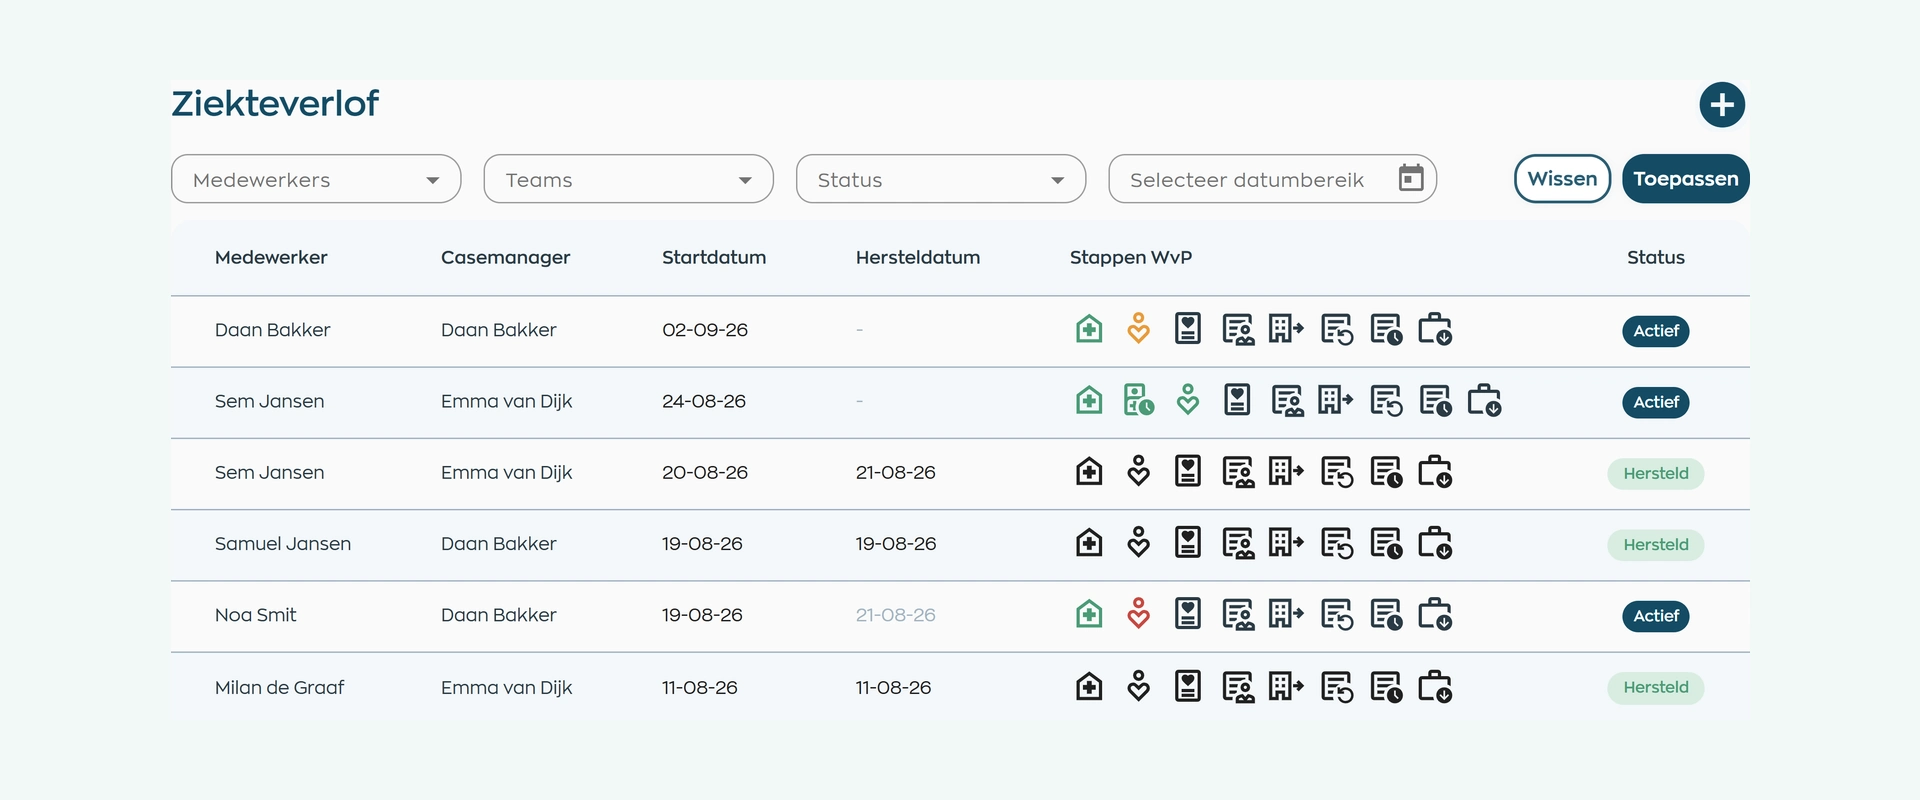The width and height of the screenshot is (1920, 800).
Task: Click certificate-person icon in Milan de Graaf's row
Action: click(x=1238, y=687)
